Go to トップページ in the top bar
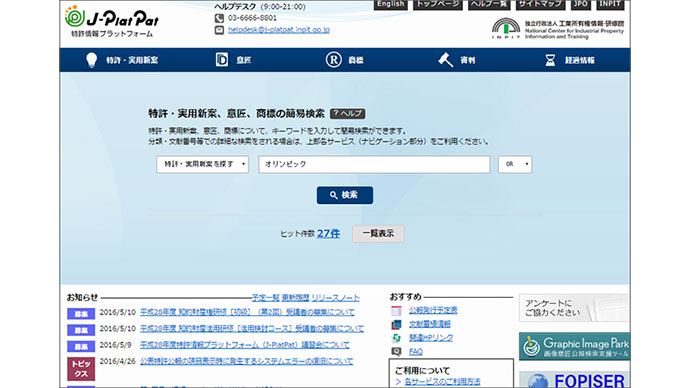 coord(437,4)
